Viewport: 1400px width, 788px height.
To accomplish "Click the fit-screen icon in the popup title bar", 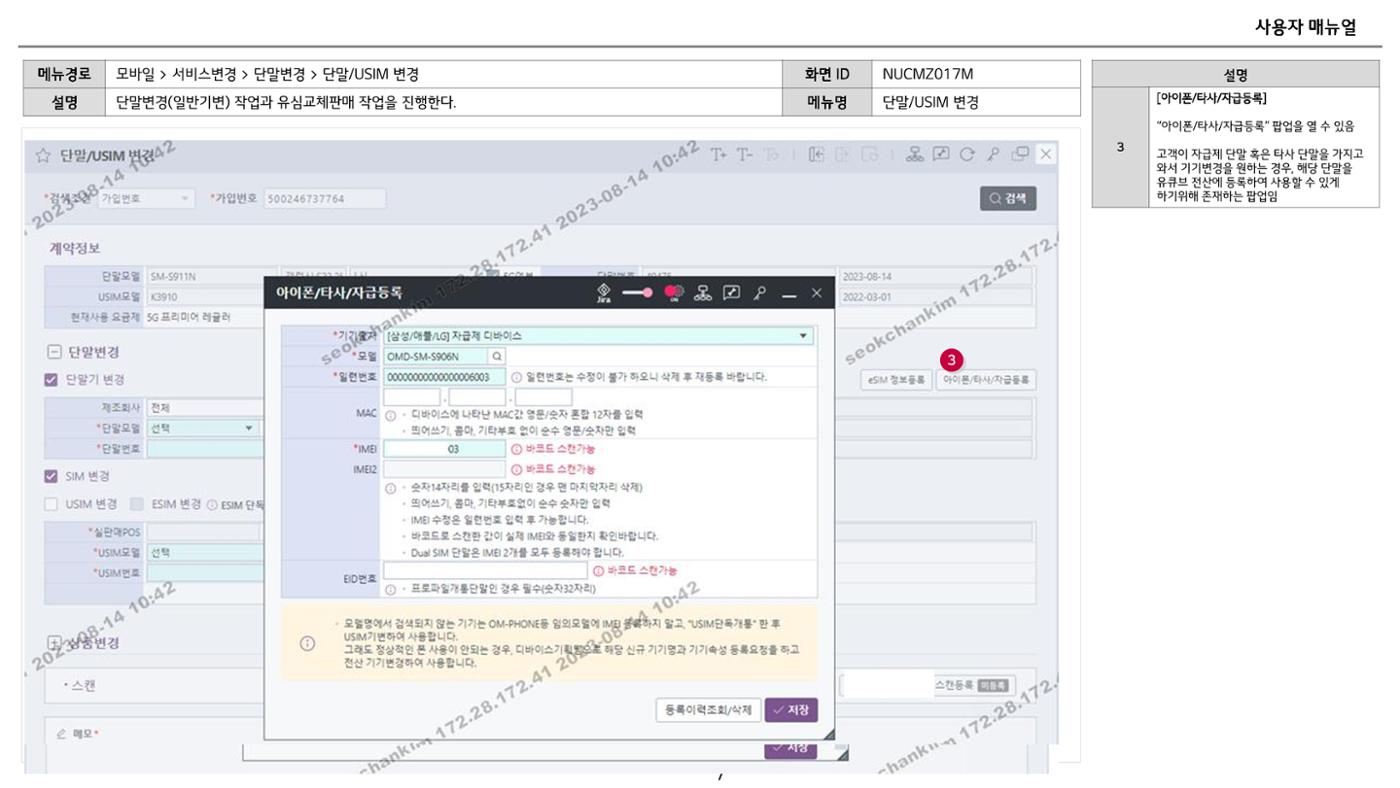I will (x=732, y=293).
